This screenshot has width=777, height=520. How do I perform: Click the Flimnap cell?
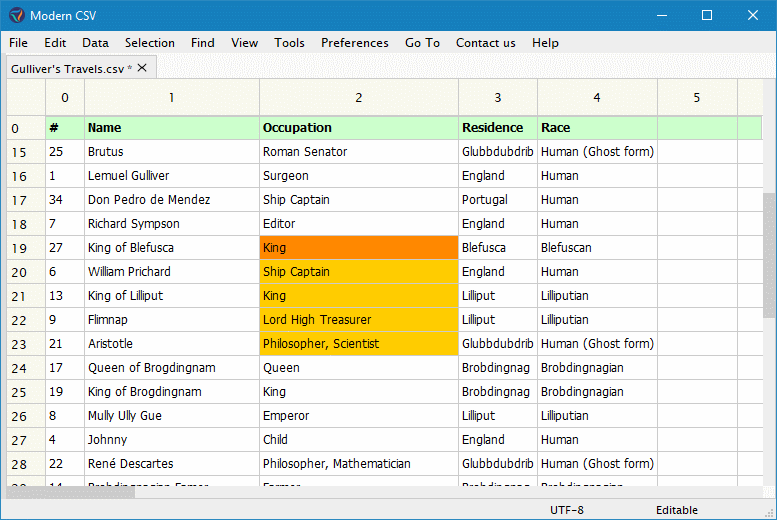(x=172, y=320)
